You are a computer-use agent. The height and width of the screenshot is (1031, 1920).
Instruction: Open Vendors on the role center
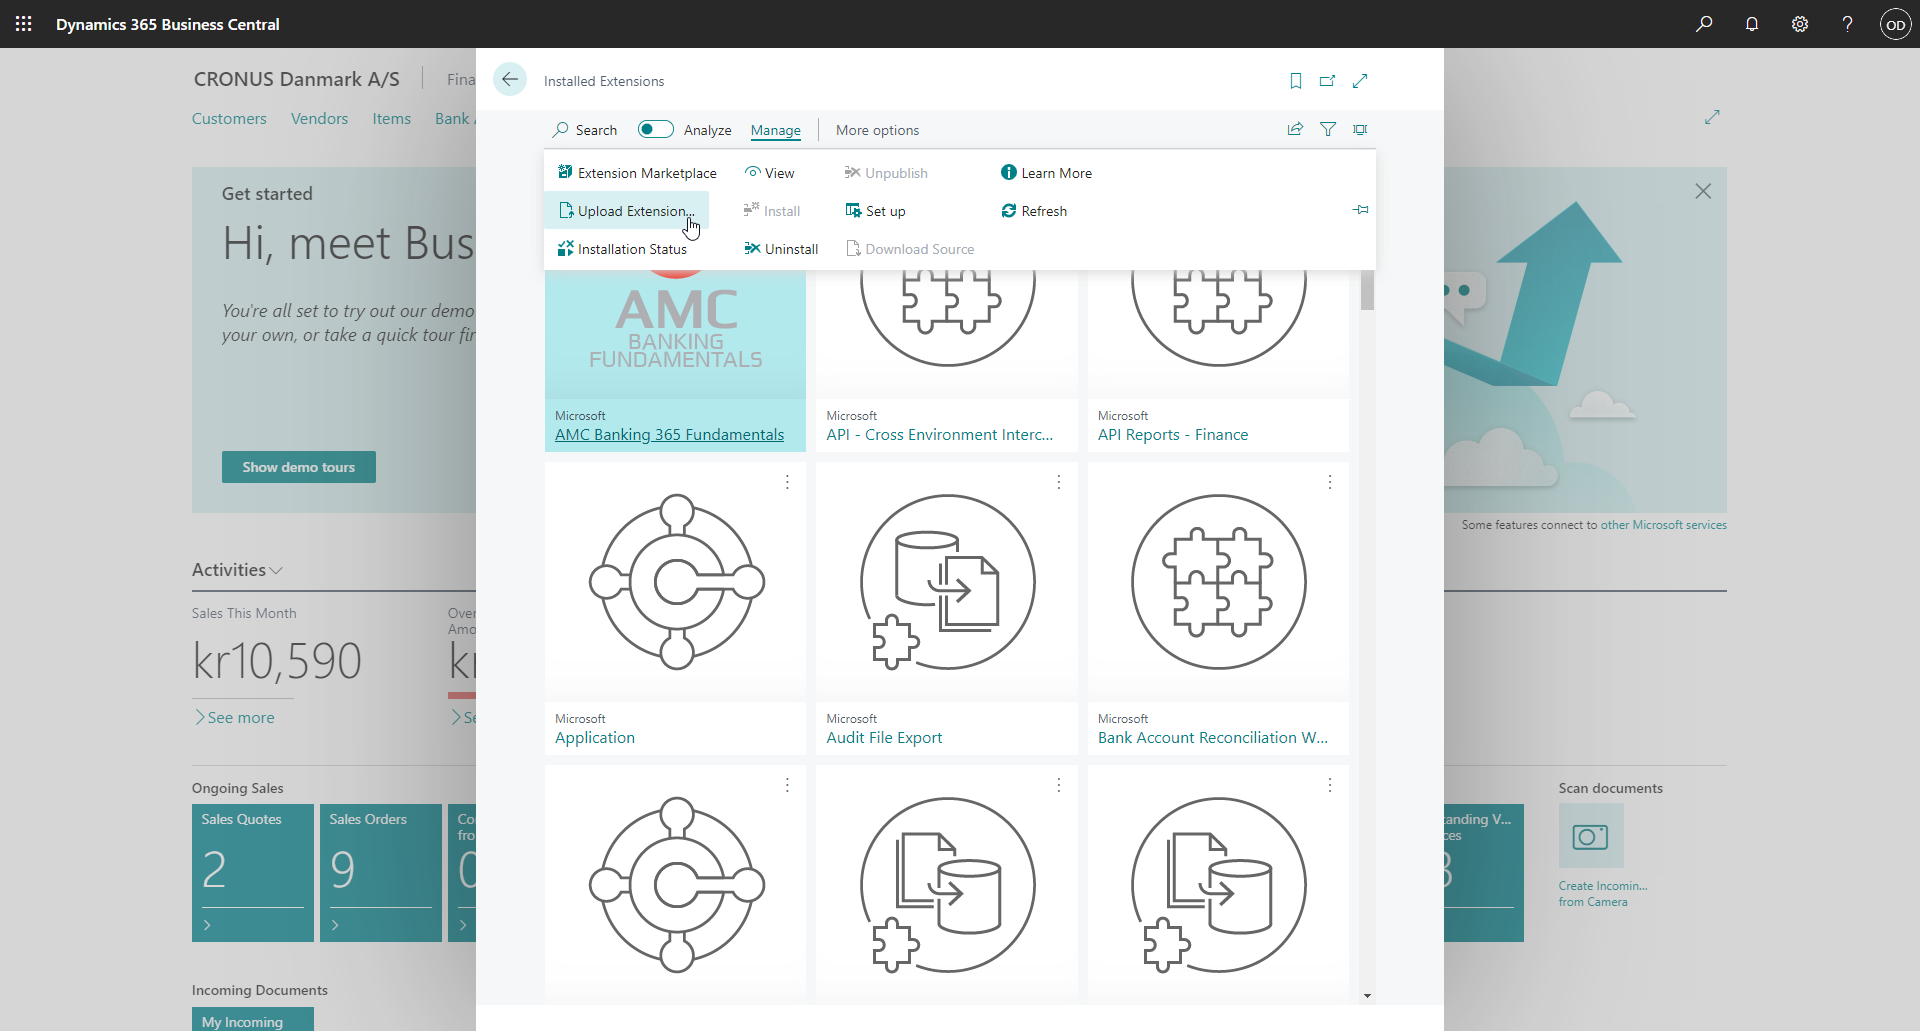click(x=320, y=119)
